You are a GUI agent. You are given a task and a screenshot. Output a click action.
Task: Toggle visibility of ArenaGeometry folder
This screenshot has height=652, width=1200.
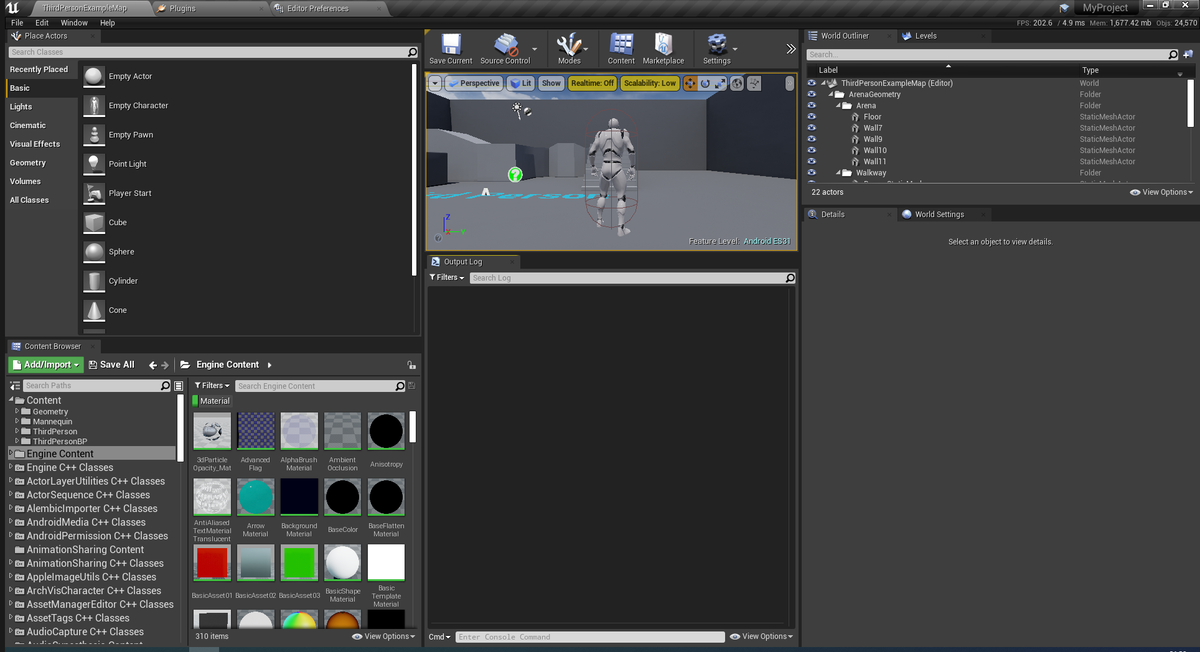pyautogui.click(x=811, y=94)
